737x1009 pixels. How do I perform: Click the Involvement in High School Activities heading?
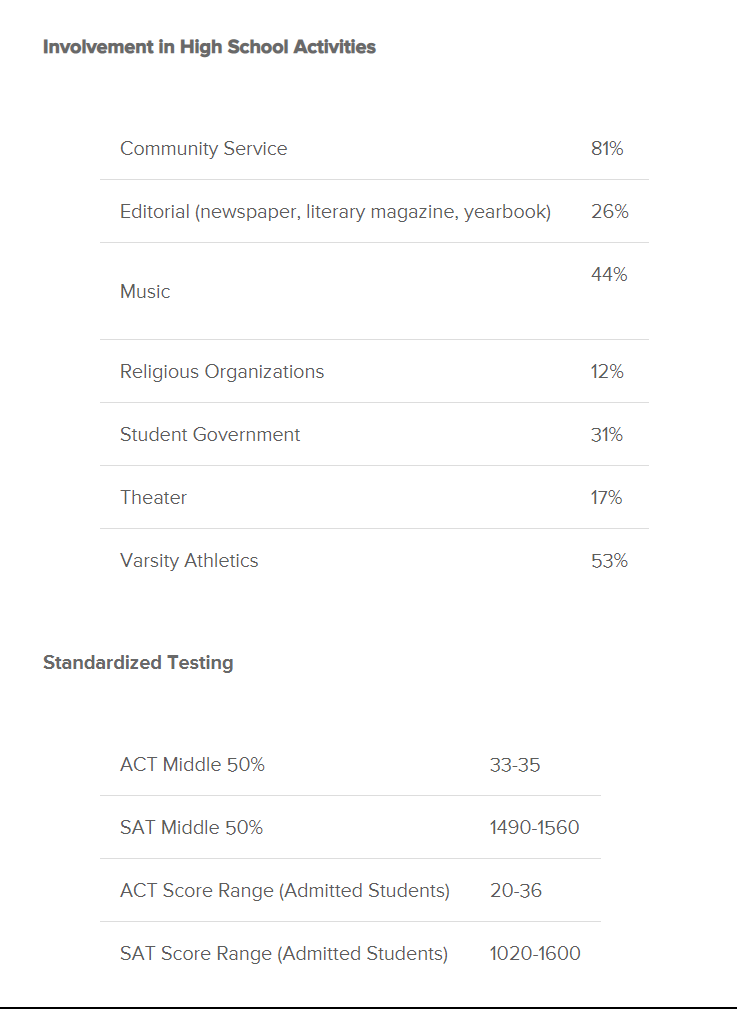pyautogui.click(x=209, y=47)
